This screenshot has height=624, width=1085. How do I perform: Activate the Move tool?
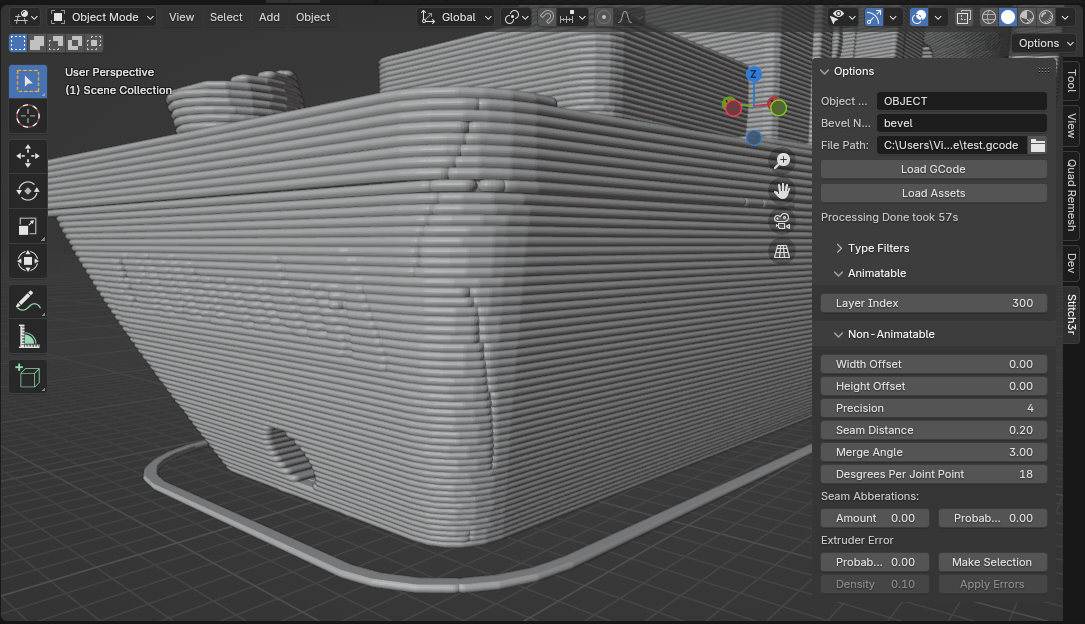point(28,155)
